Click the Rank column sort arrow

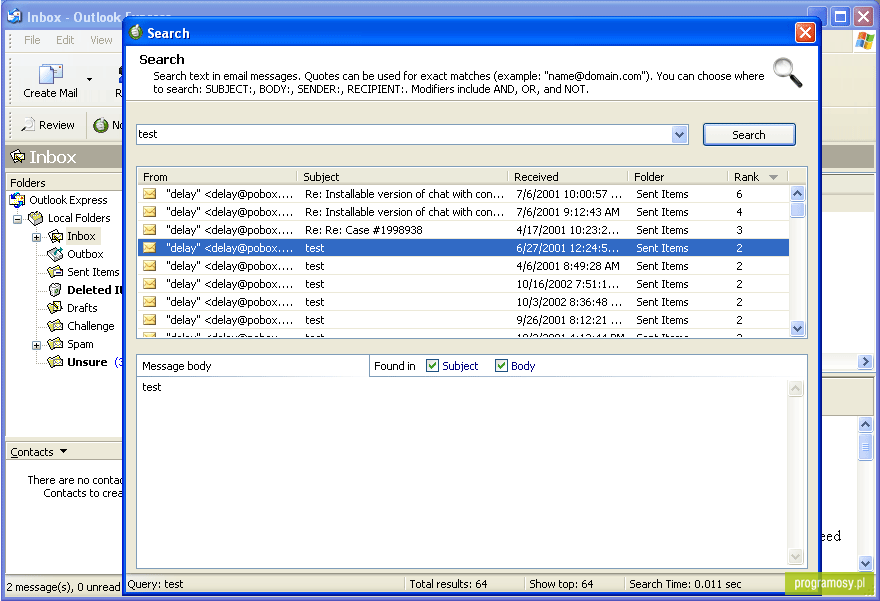773,177
